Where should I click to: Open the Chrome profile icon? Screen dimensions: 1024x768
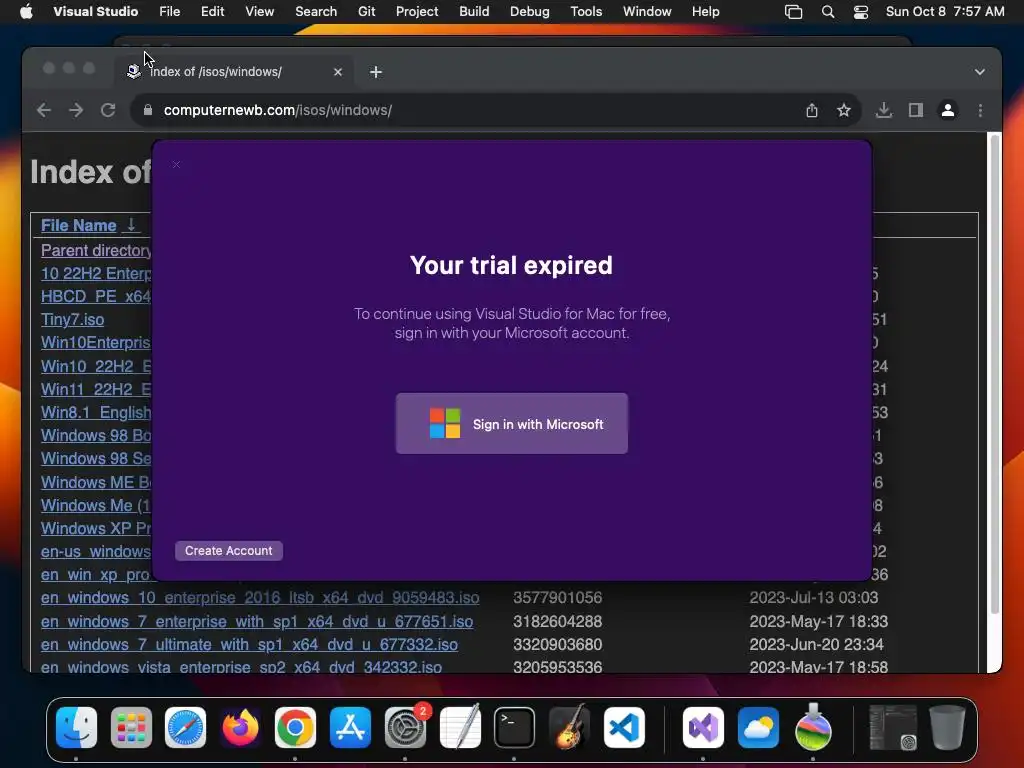tap(948, 110)
